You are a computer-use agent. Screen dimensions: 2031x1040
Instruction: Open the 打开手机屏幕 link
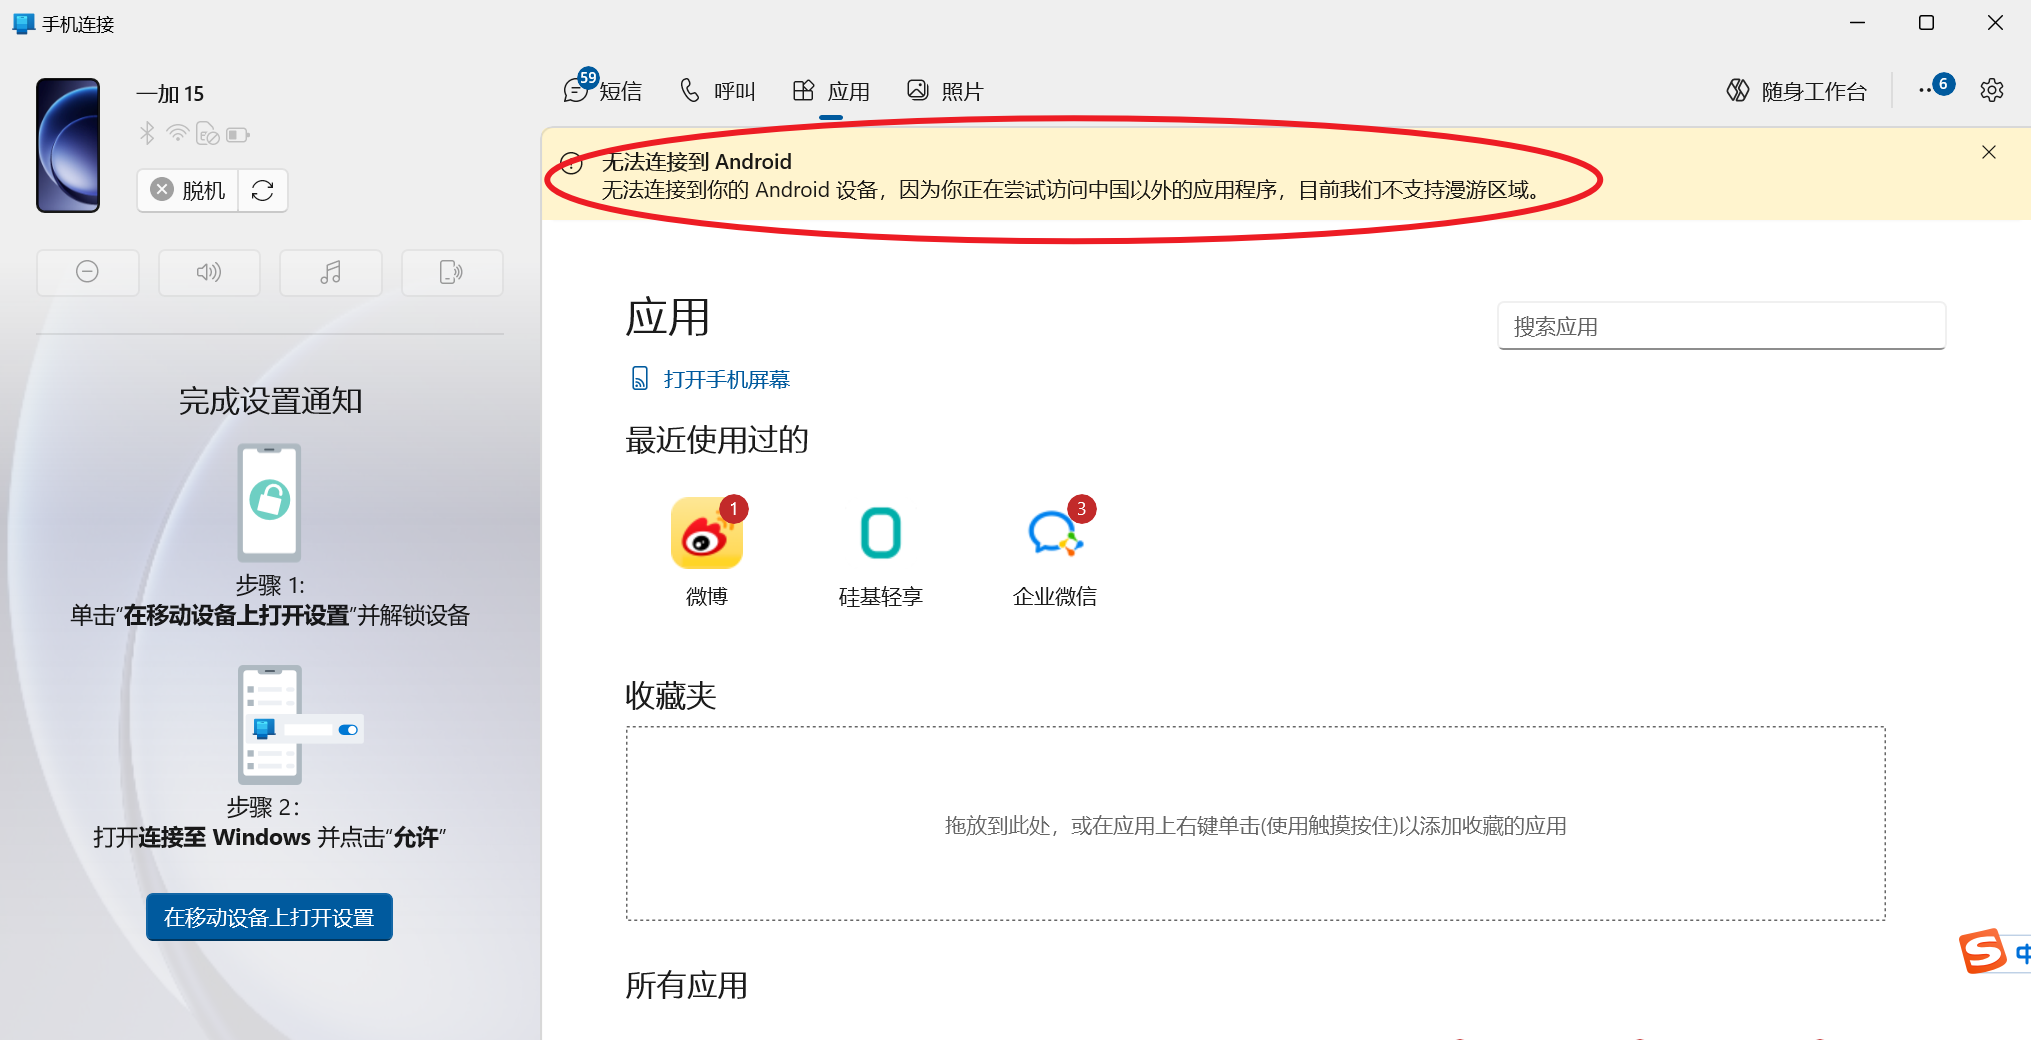click(x=710, y=379)
